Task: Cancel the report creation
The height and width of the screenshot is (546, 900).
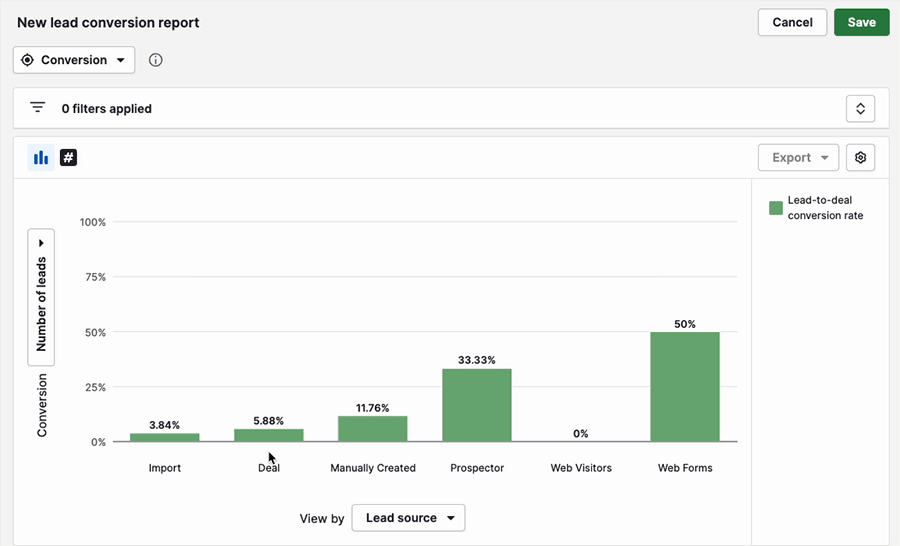Action: click(792, 22)
